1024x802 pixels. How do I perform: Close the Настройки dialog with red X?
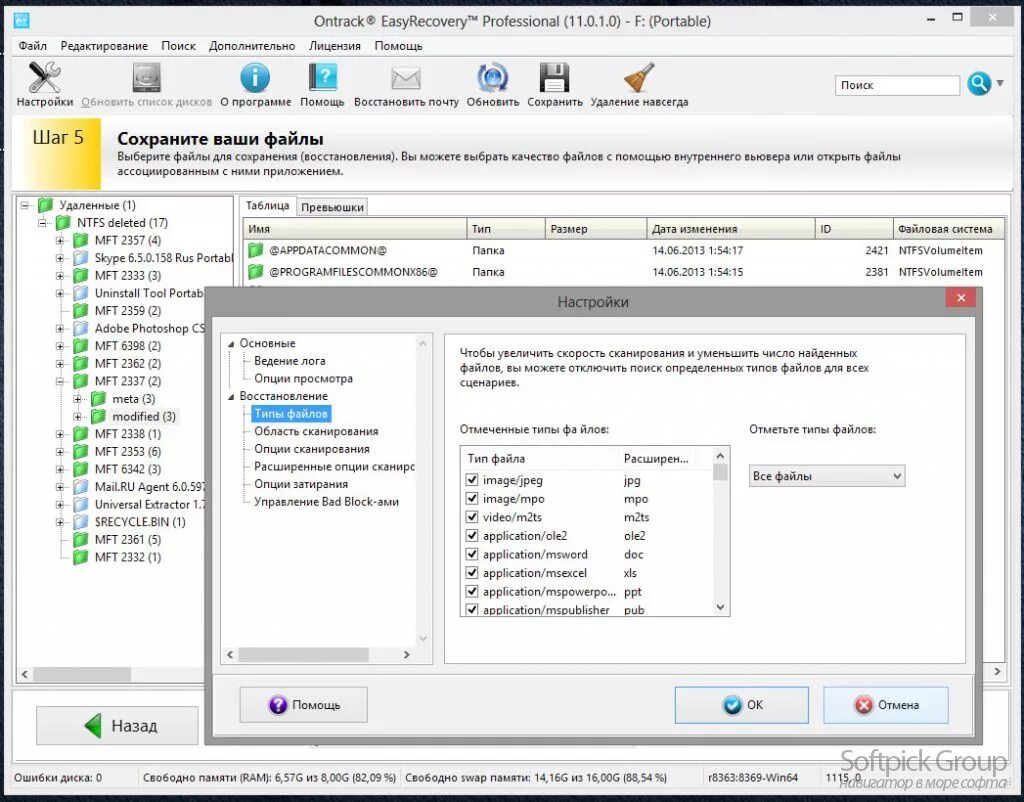click(961, 298)
